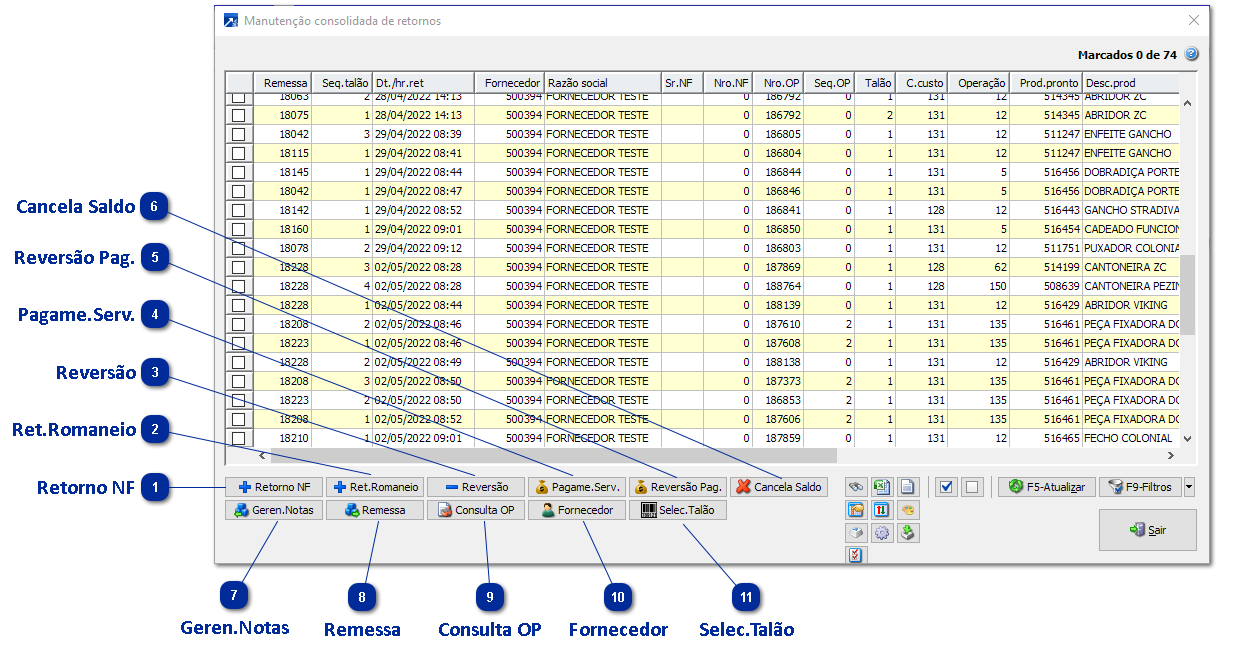
Task: Open Selec.Talão barcode button
Action: (678, 510)
